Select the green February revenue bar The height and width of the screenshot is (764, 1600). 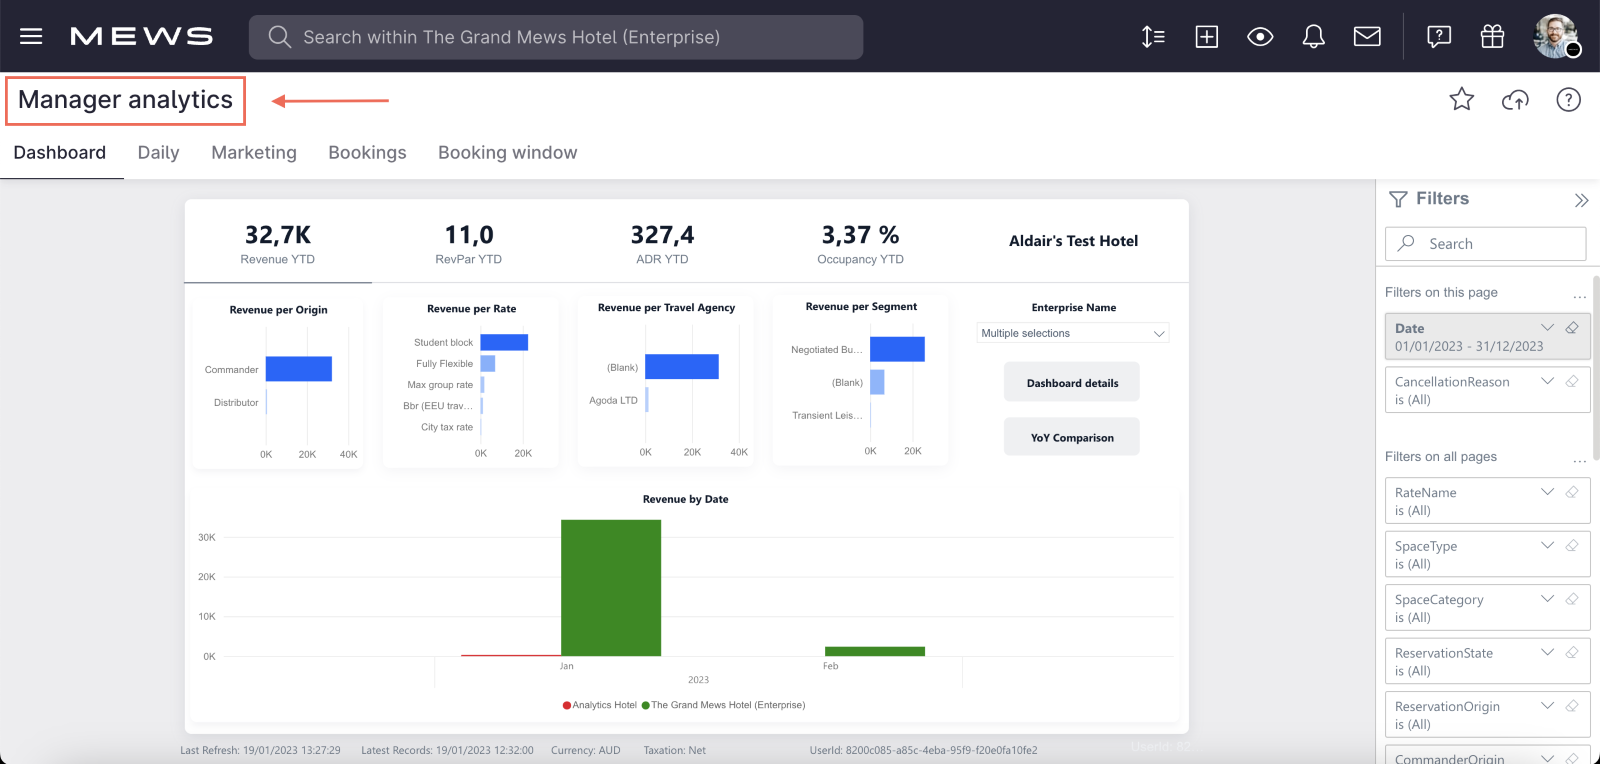pos(875,651)
